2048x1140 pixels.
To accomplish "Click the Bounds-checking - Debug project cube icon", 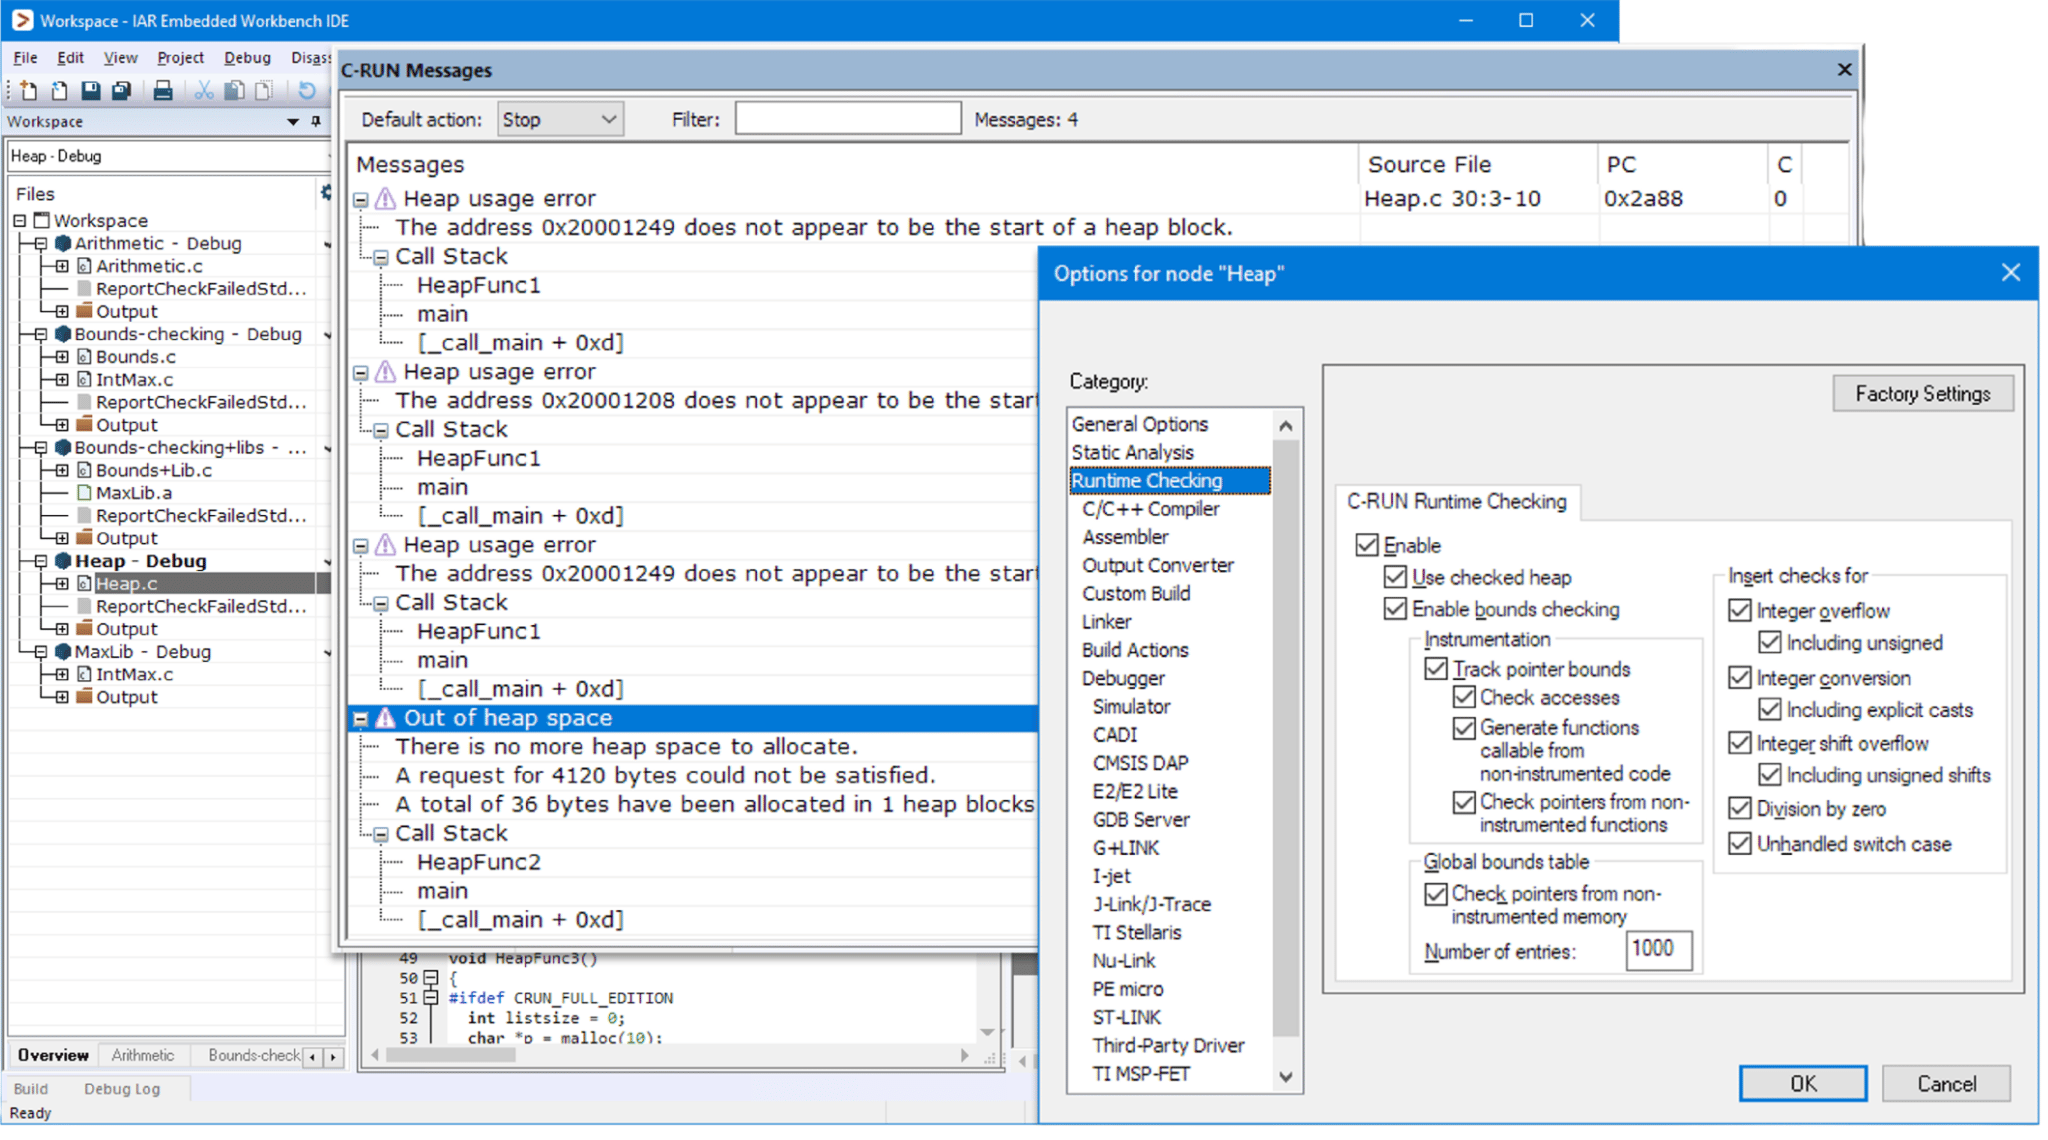I will pos(63,334).
